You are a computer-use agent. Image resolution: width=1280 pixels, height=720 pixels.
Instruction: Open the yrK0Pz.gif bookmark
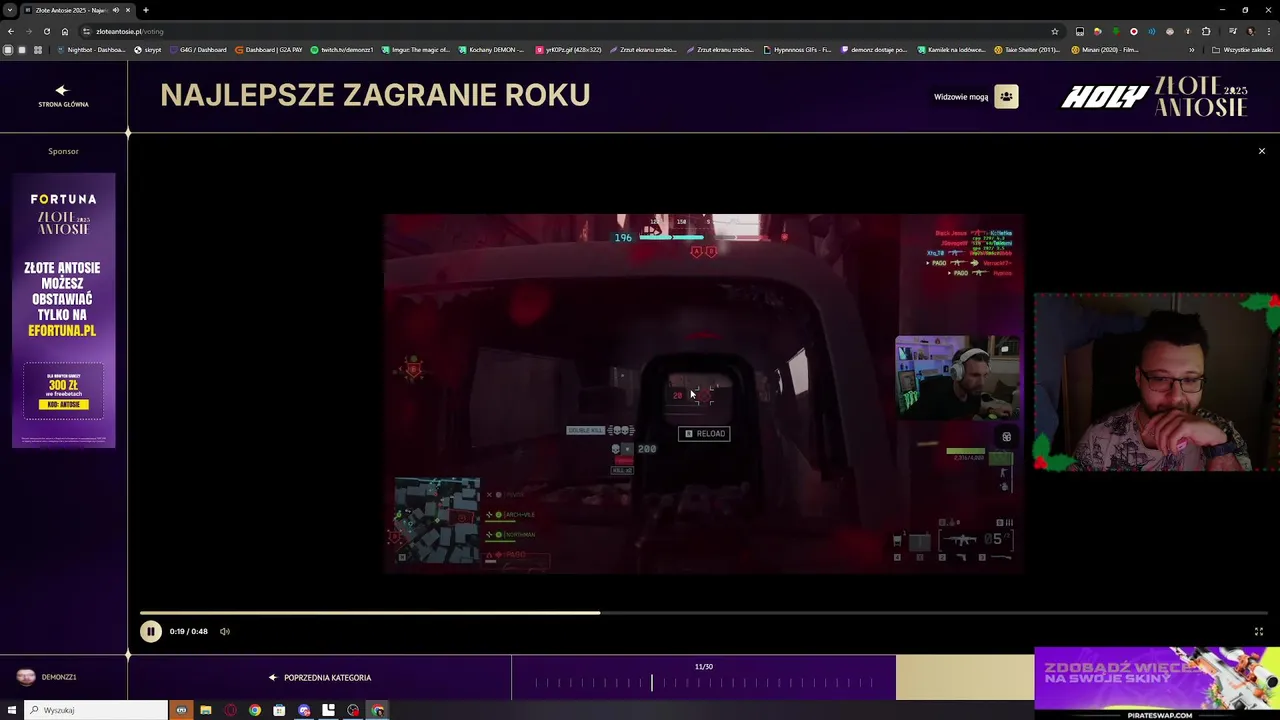tap(569, 49)
